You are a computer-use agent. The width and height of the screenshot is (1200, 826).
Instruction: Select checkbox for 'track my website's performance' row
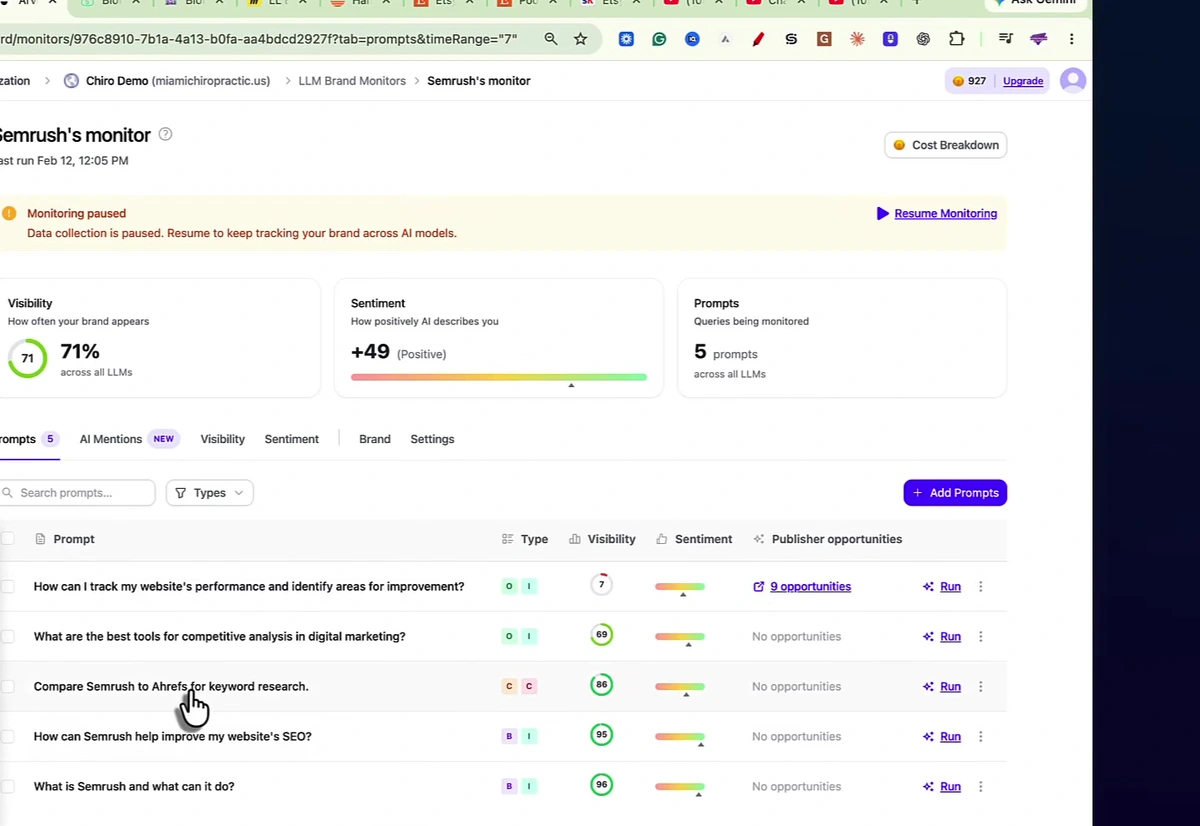point(8,587)
